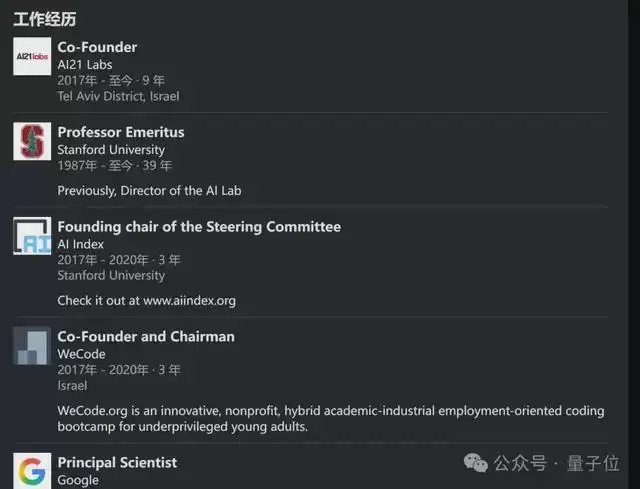
Task: Open the Co-Founder job title
Action: [x=97, y=47]
